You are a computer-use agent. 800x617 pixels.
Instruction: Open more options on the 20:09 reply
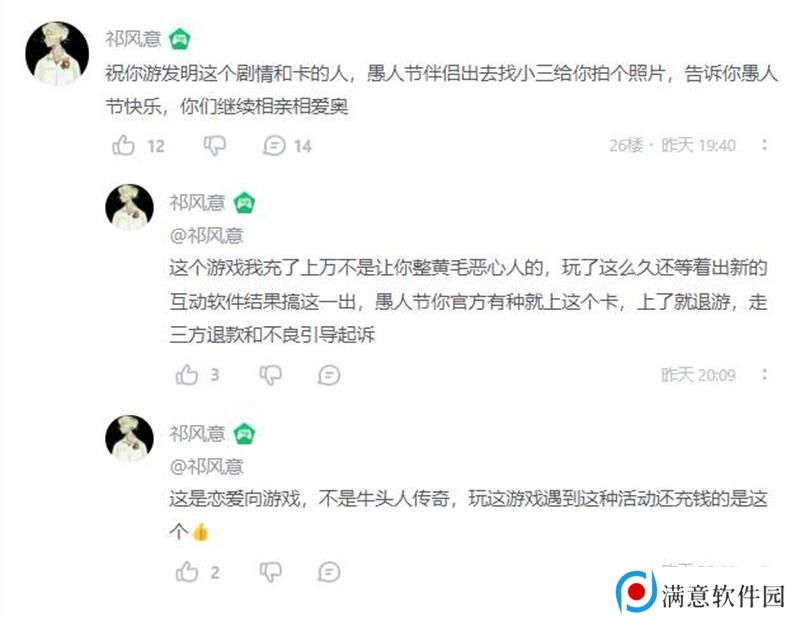coord(764,375)
